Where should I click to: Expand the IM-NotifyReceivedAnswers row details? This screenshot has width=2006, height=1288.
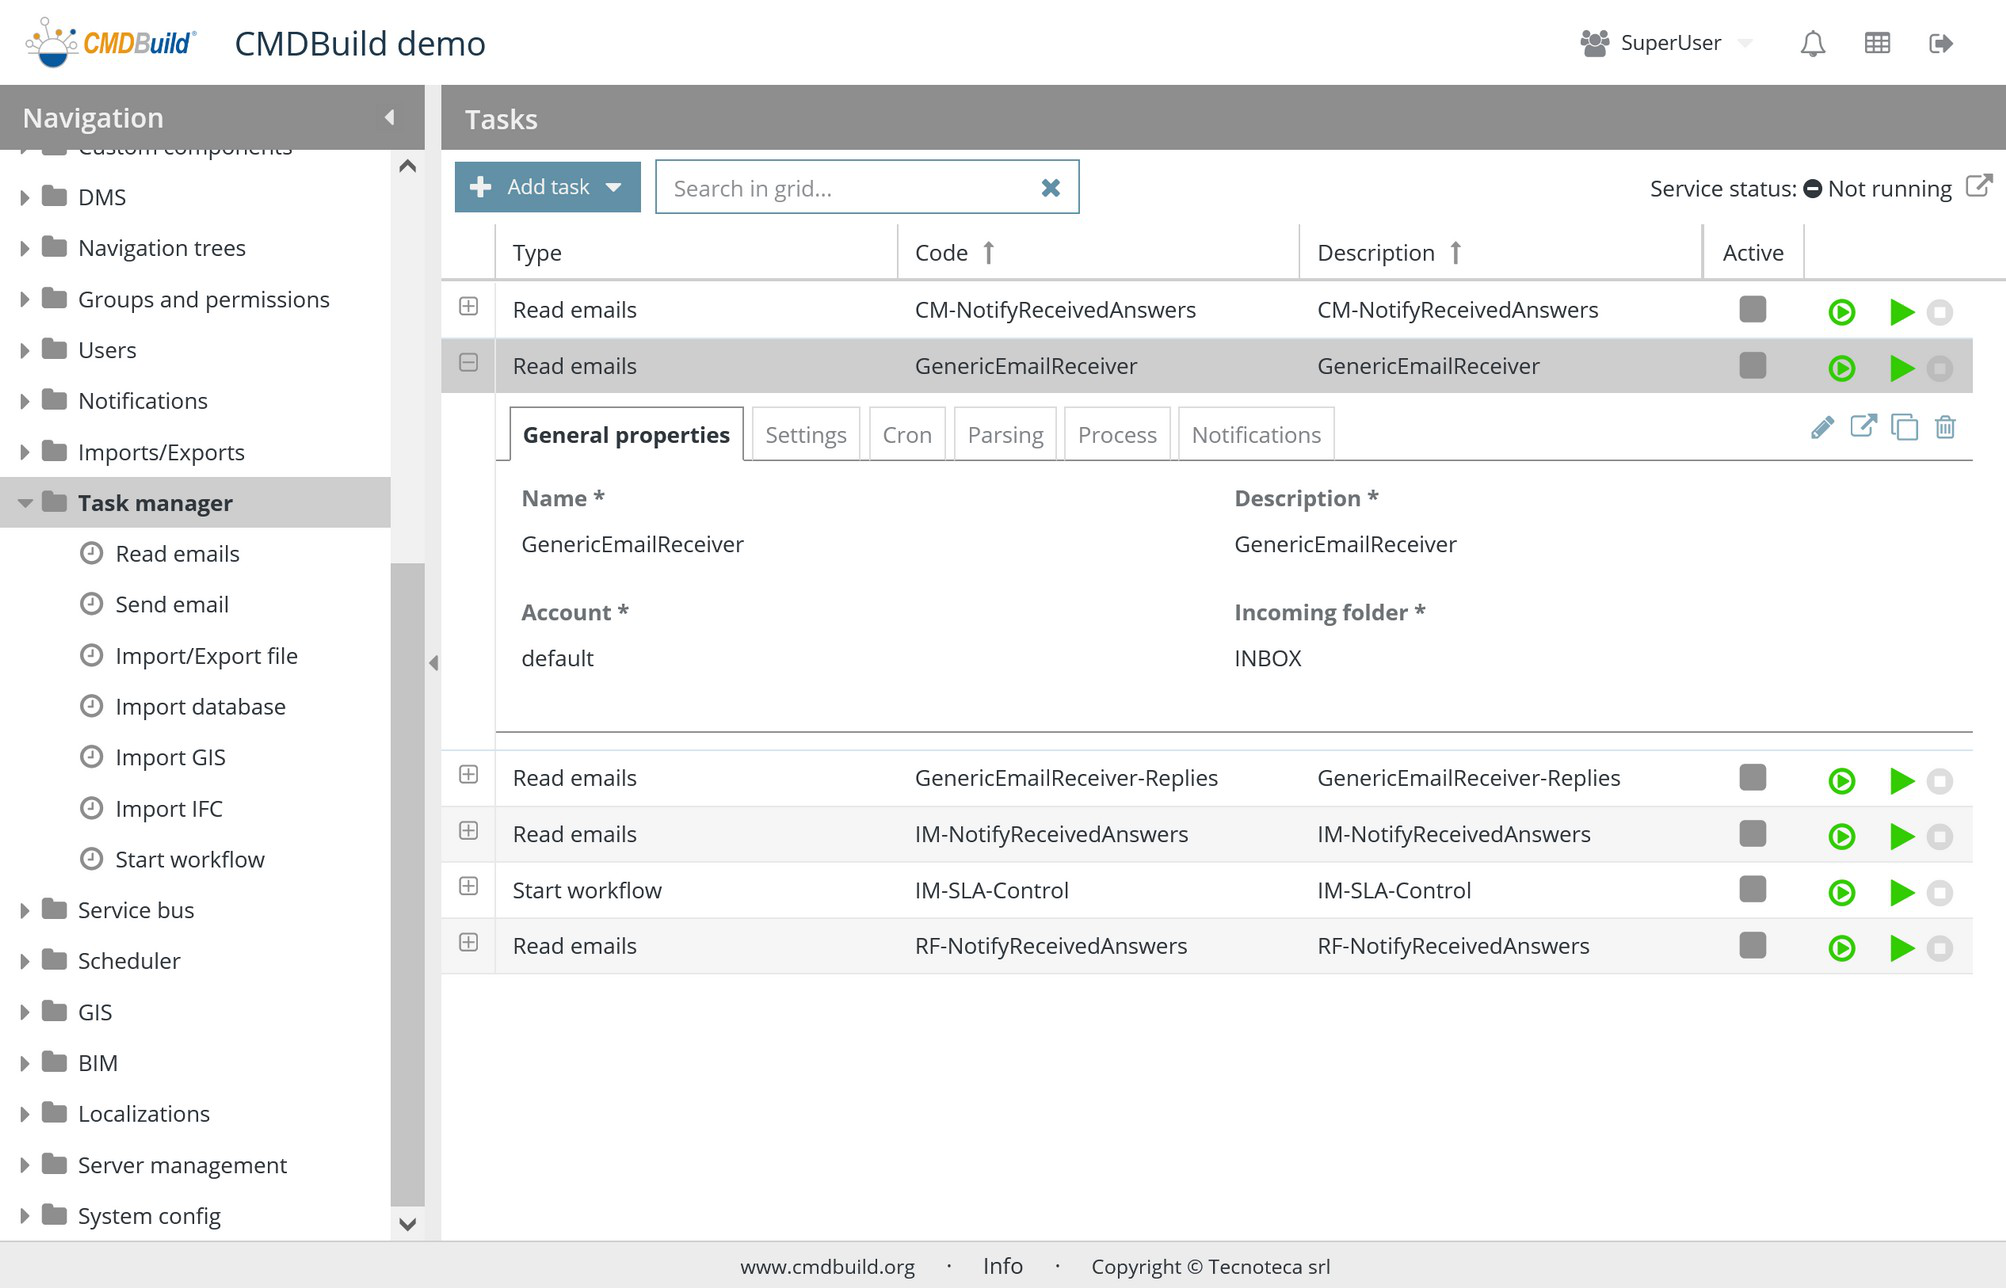pos(468,831)
